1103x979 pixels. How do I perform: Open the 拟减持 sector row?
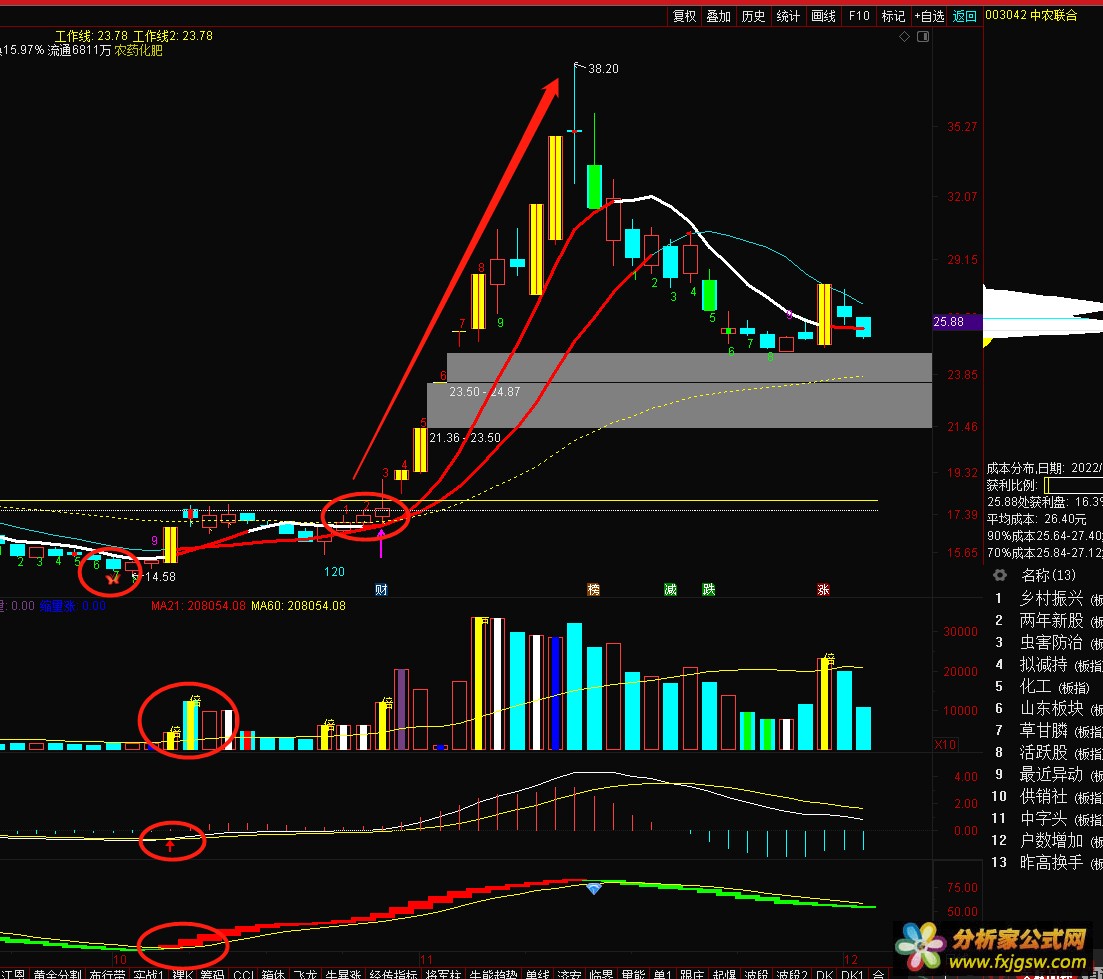point(1047,664)
